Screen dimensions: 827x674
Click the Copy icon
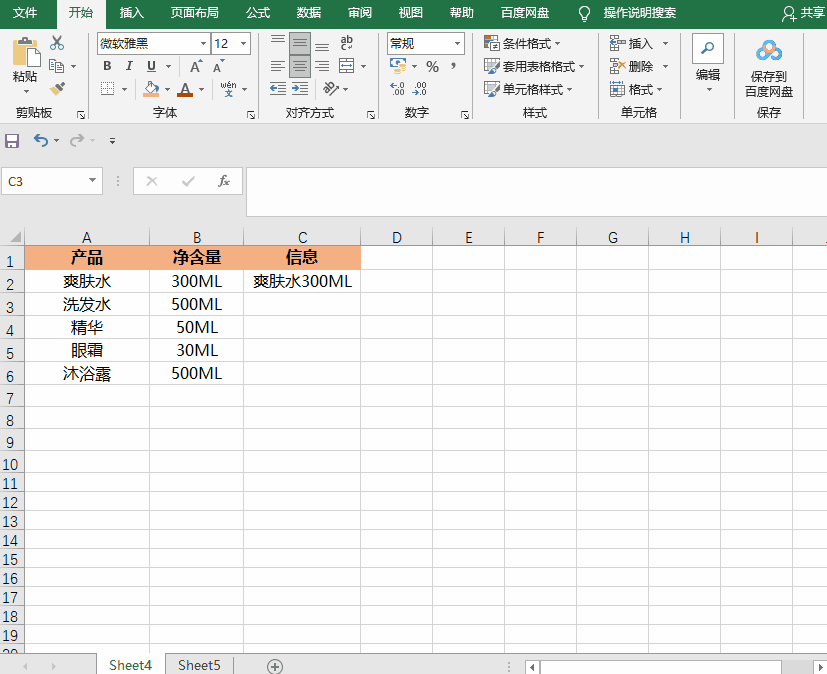pos(56,66)
